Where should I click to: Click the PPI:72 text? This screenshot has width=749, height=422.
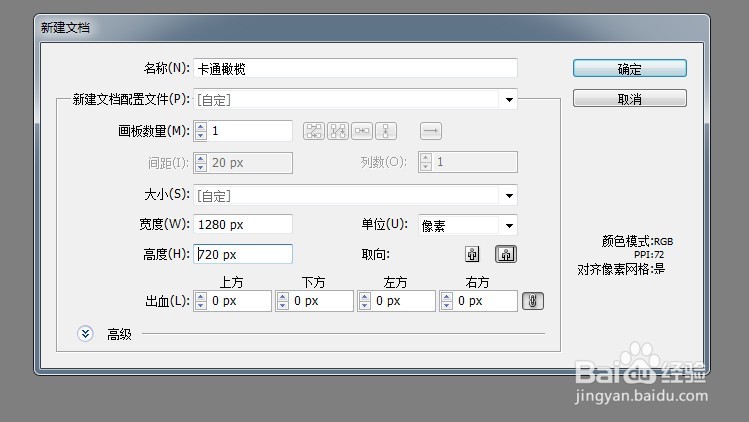pos(649,254)
